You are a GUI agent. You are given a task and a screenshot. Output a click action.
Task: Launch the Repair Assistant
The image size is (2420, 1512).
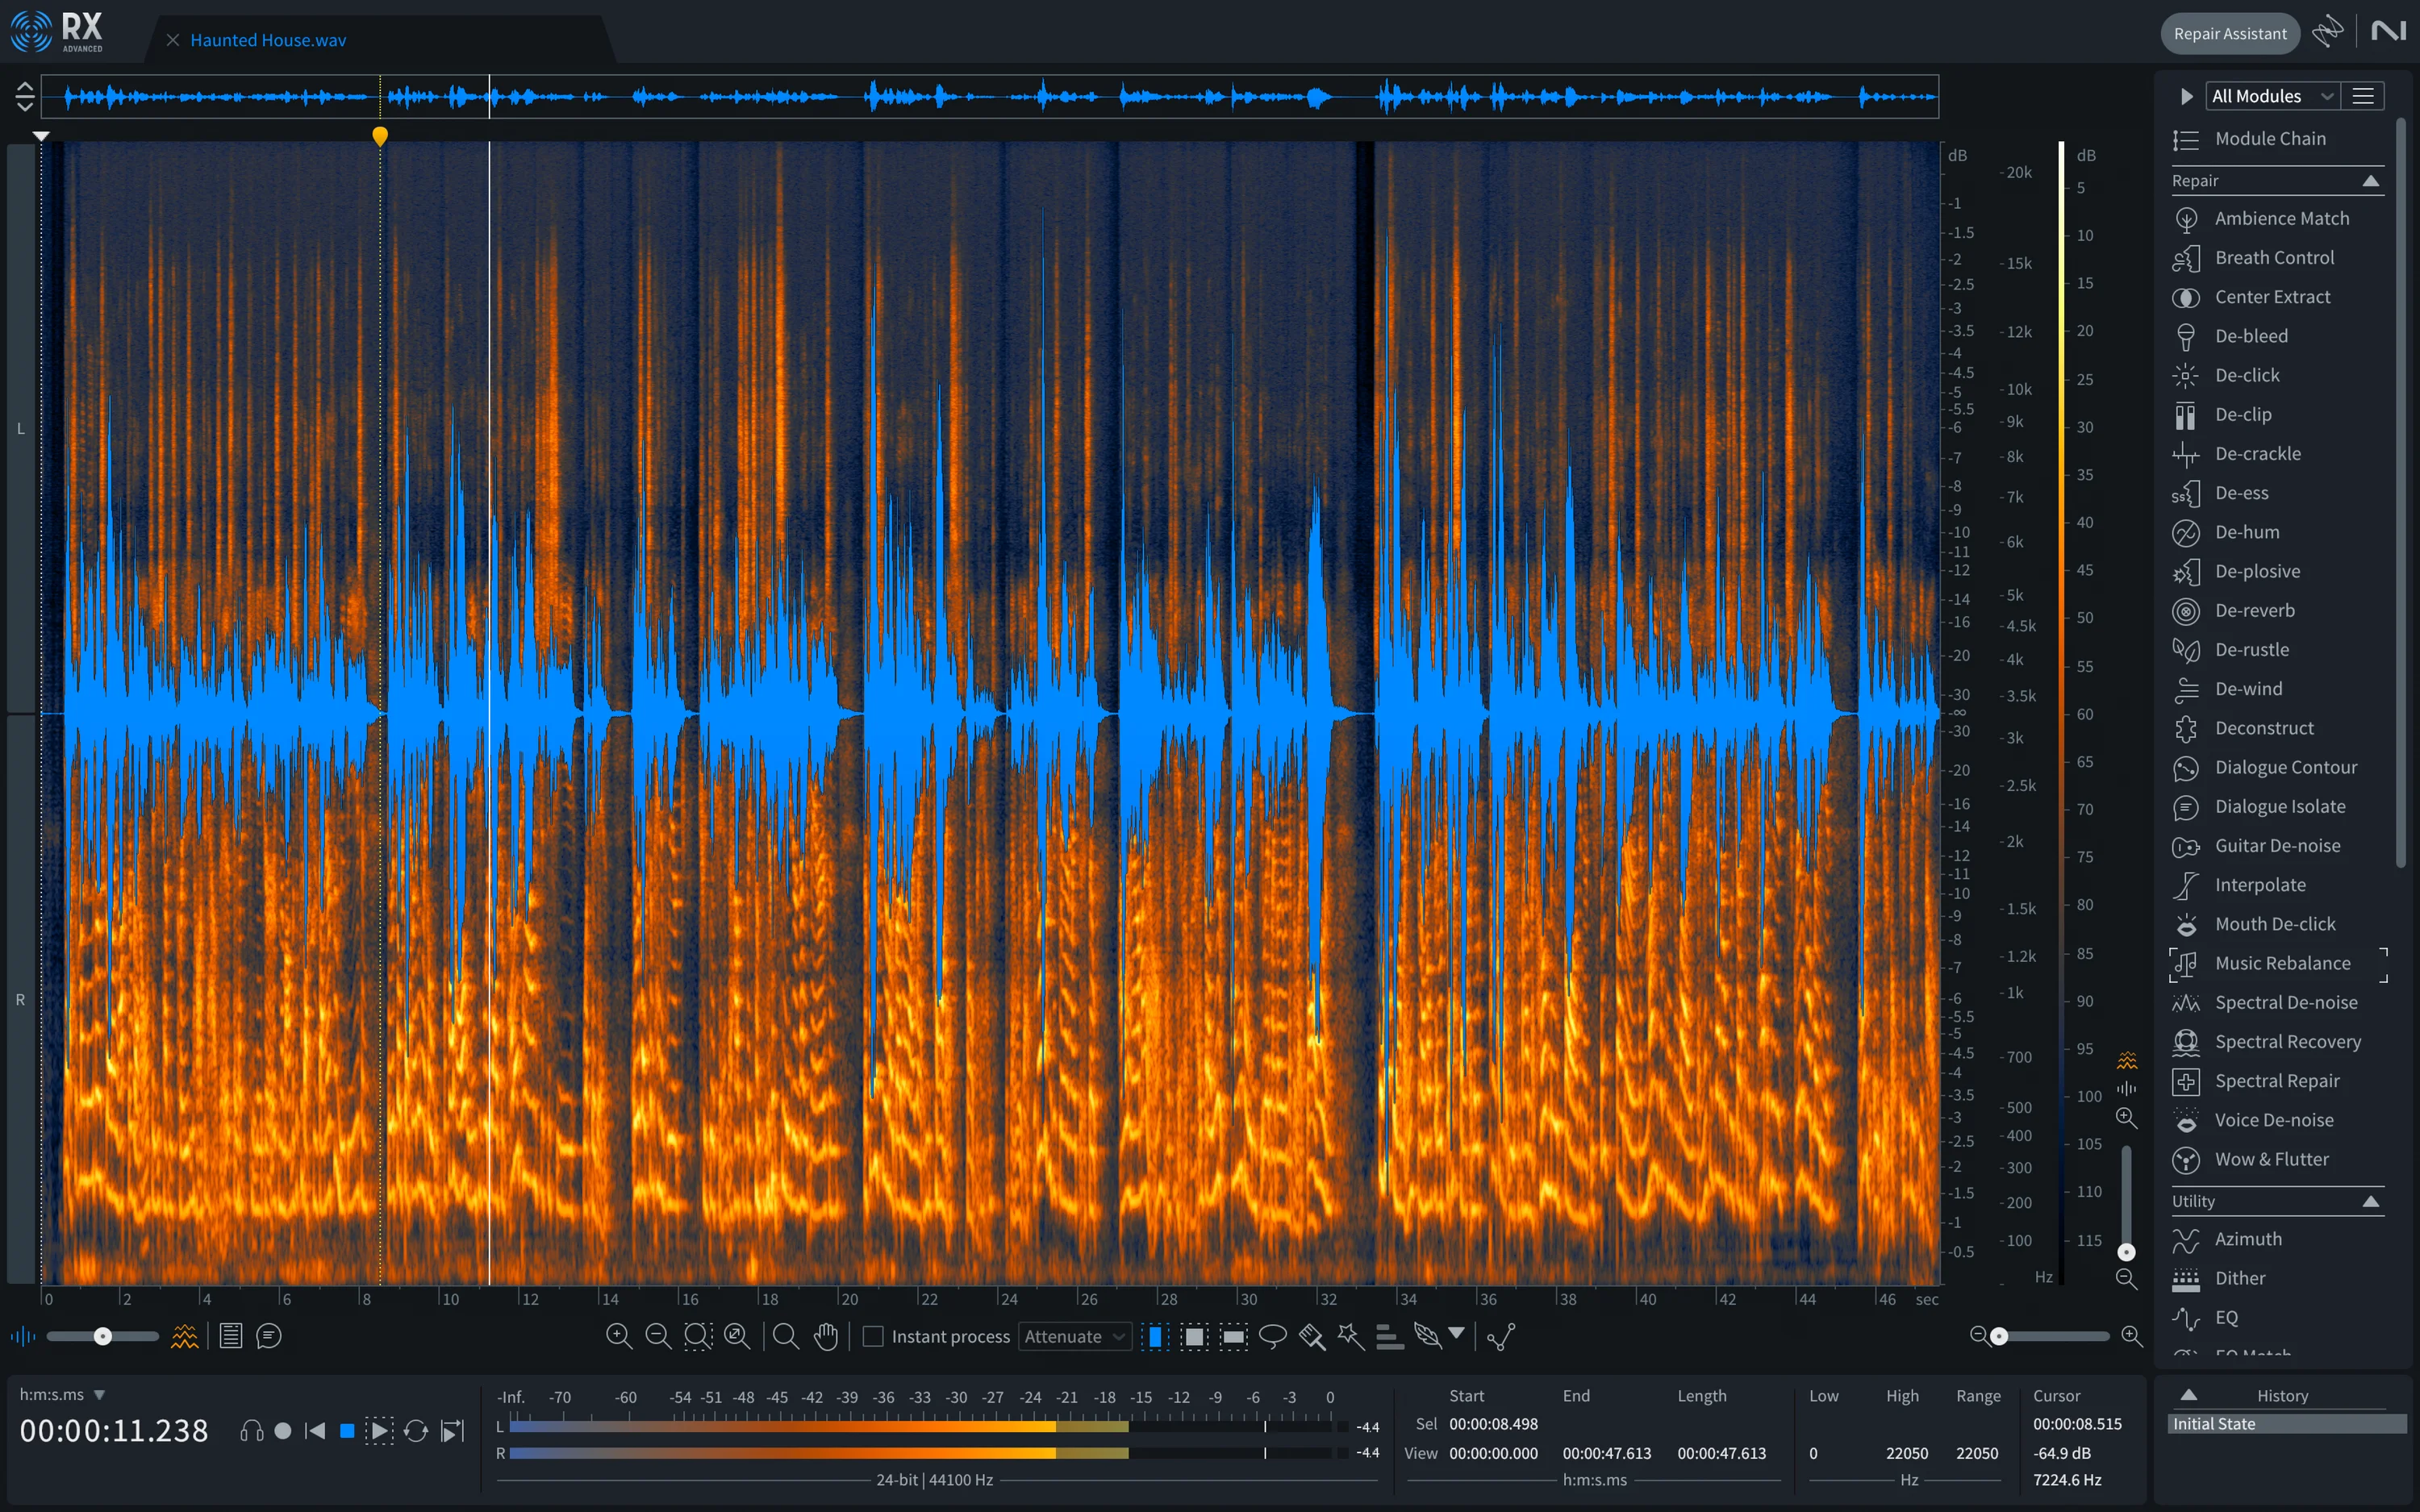2229,32
